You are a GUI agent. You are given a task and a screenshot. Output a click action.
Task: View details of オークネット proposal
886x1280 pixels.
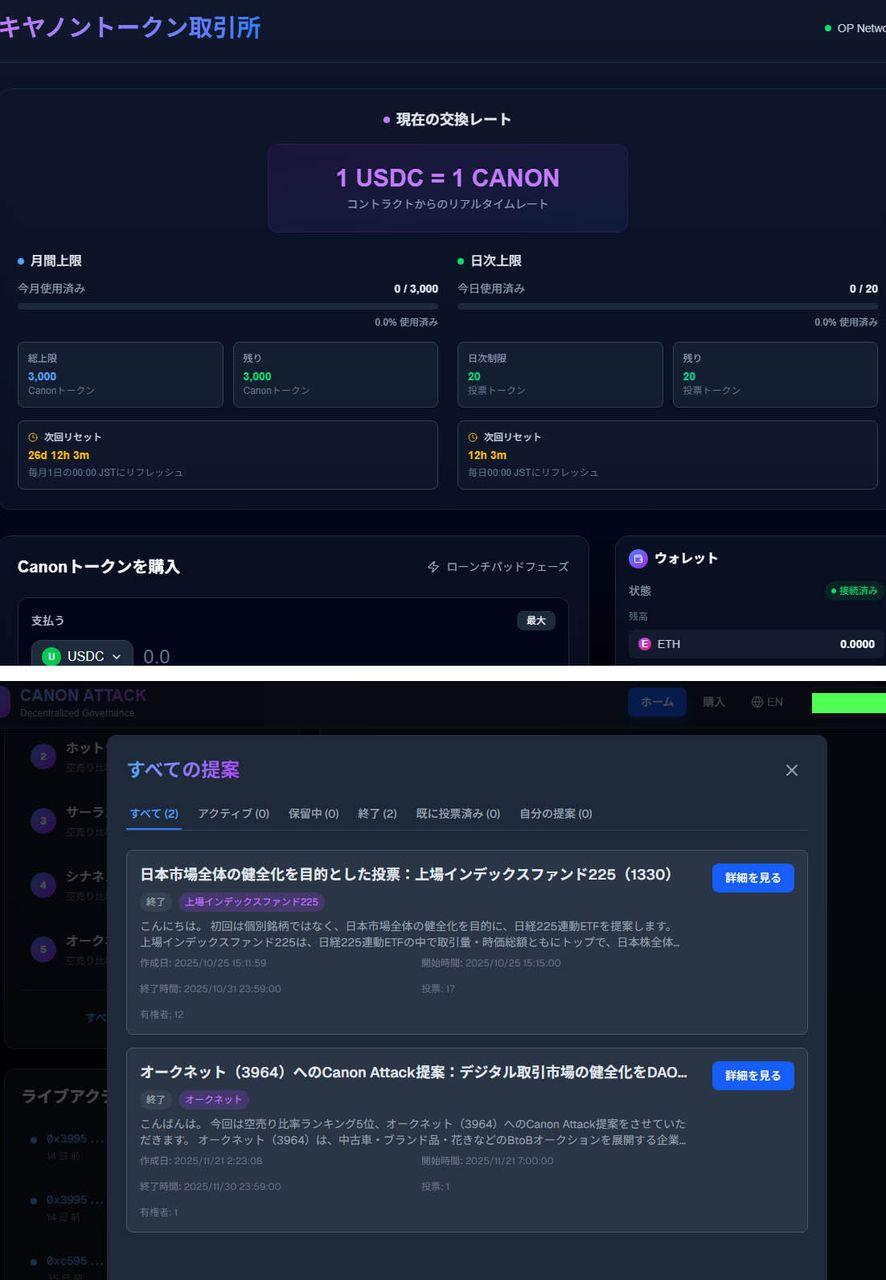(x=753, y=1076)
